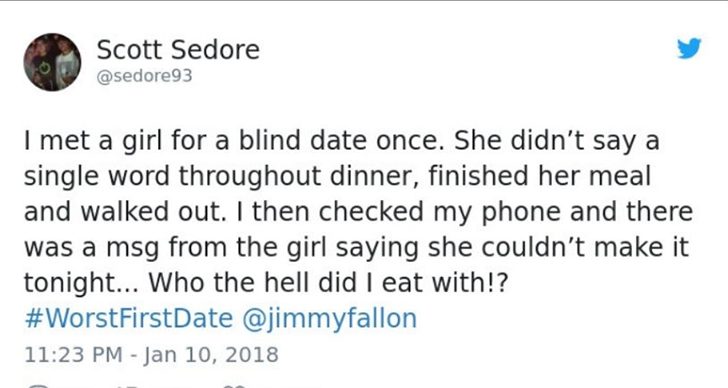Open the @jimmyfallon mention
The height and width of the screenshot is (388, 728).
click(x=329, y=319)
